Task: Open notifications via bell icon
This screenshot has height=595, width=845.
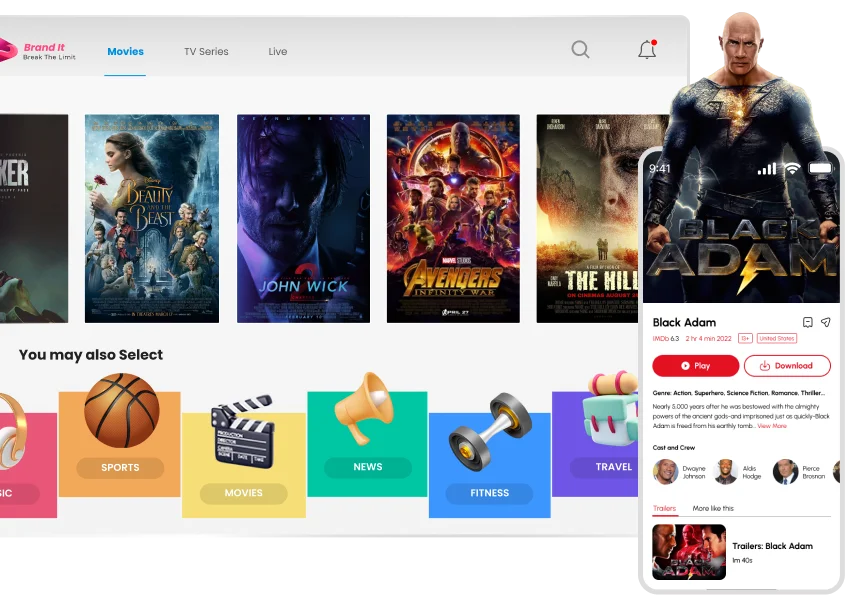Action: (647, 49)
